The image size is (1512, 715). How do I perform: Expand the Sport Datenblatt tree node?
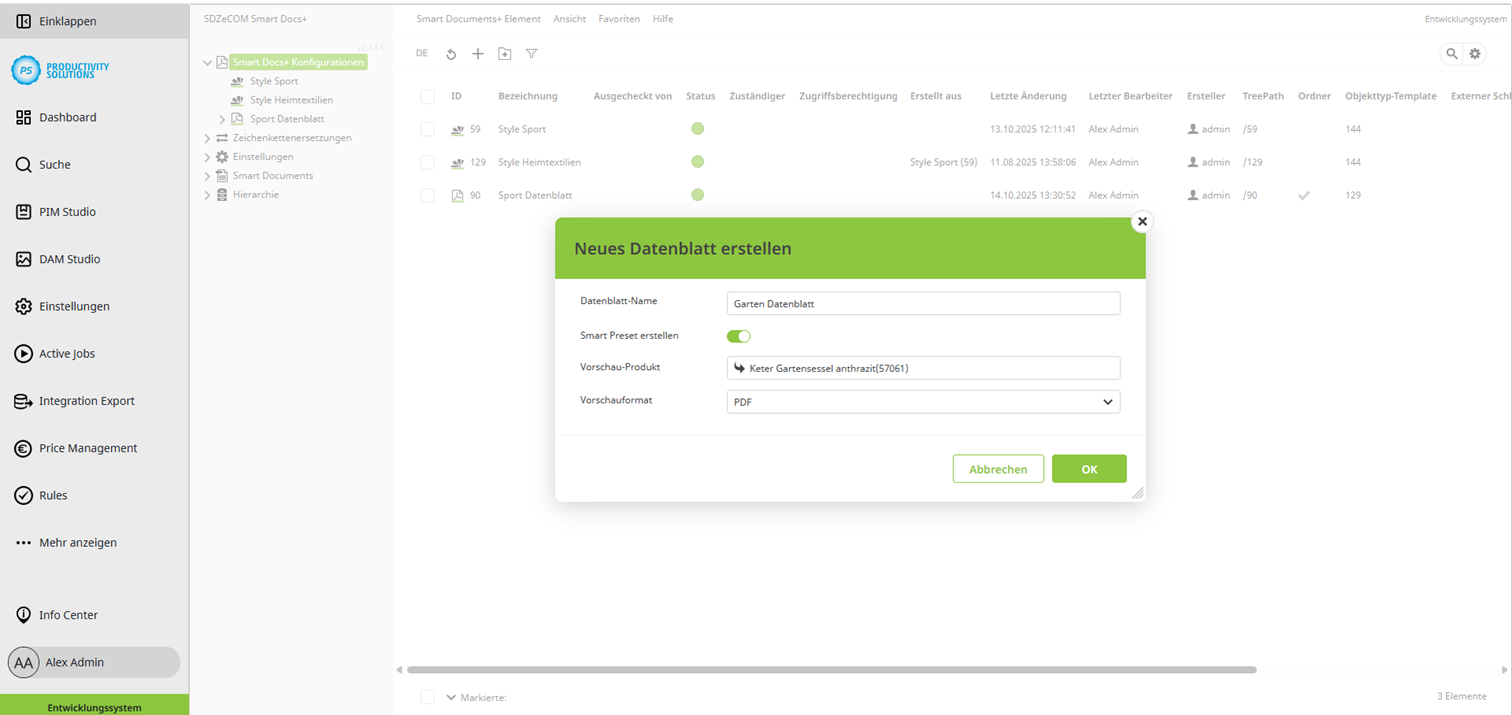pyautogui.click(x=221, y=118)
